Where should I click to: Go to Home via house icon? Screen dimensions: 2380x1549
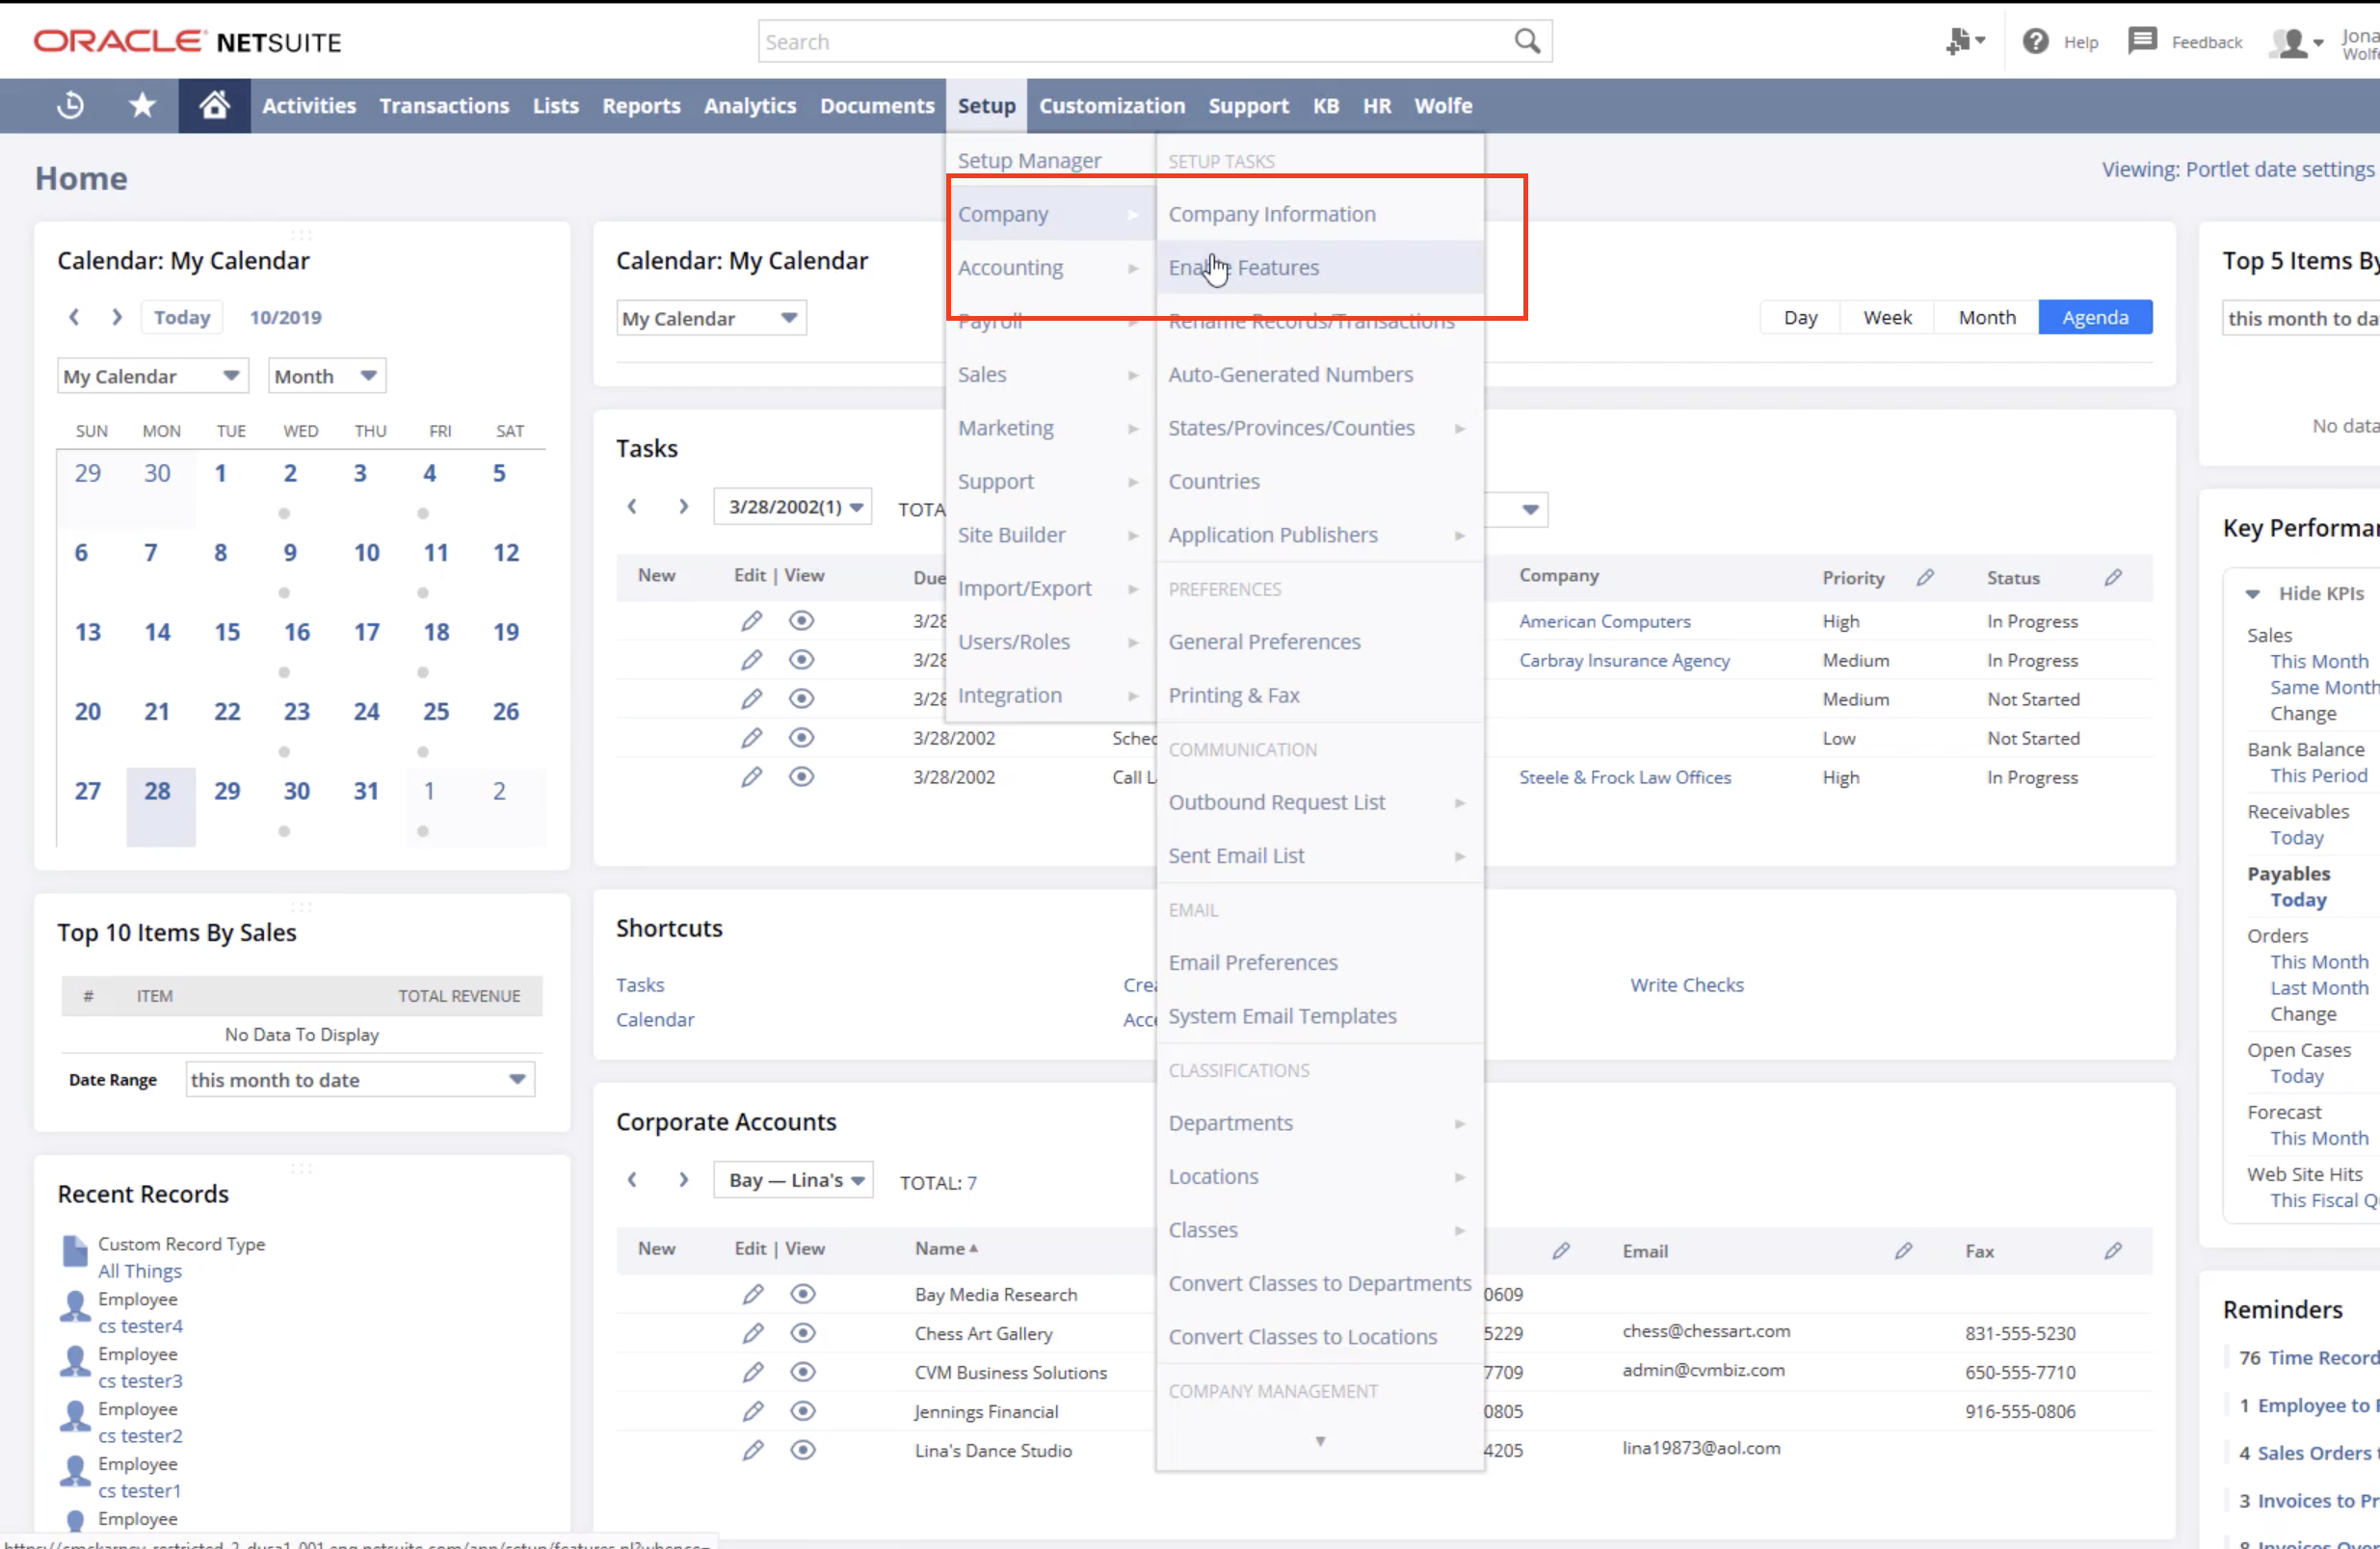(214, 105)
